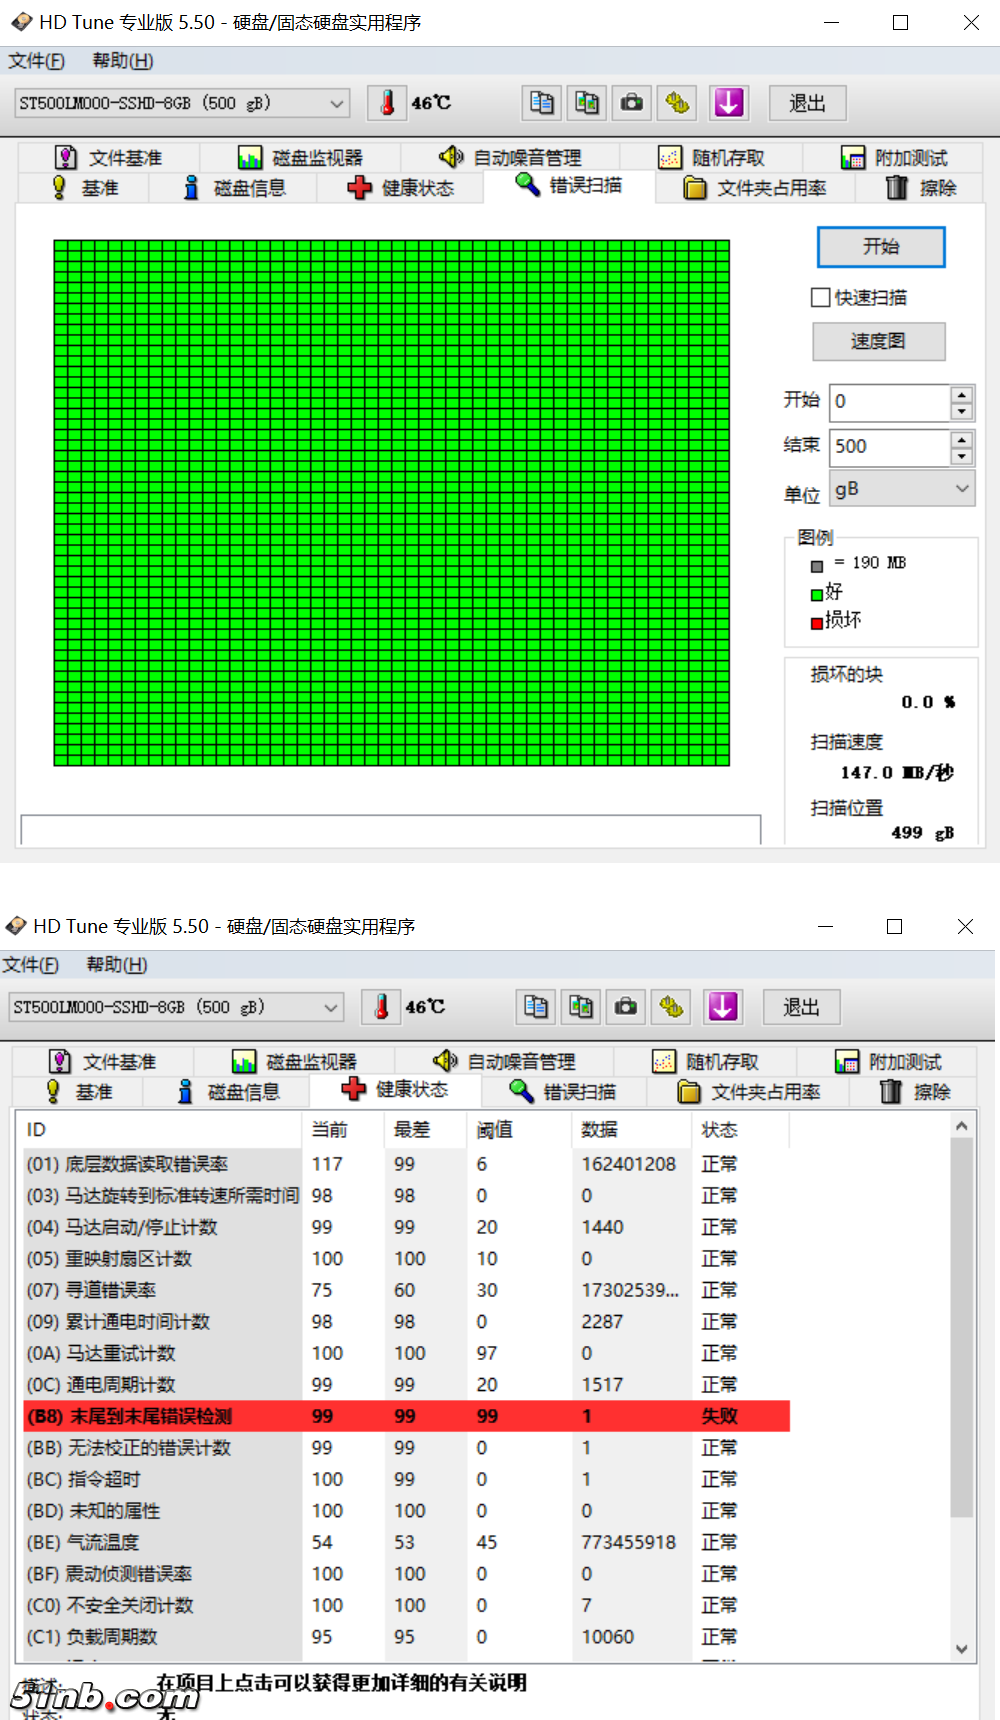Open 随机存取 tab in bottom window

click(x=705, y=1062)
